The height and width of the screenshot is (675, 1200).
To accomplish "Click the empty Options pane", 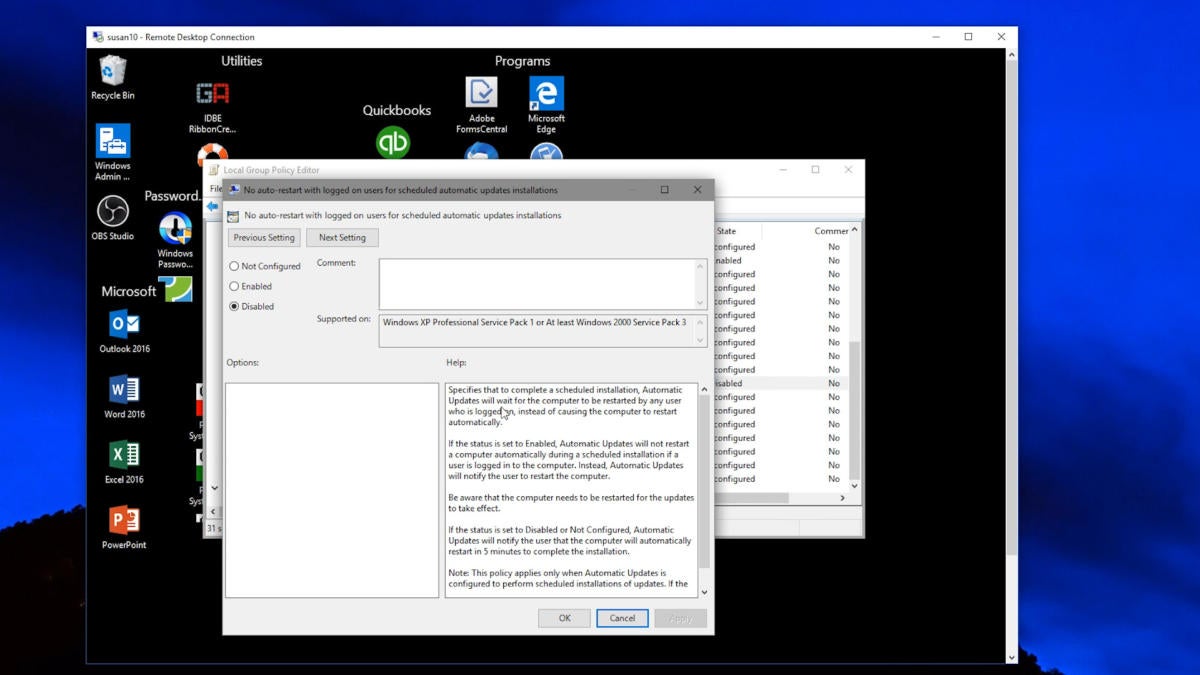I will pyautogui.click(x=332, y=490).
